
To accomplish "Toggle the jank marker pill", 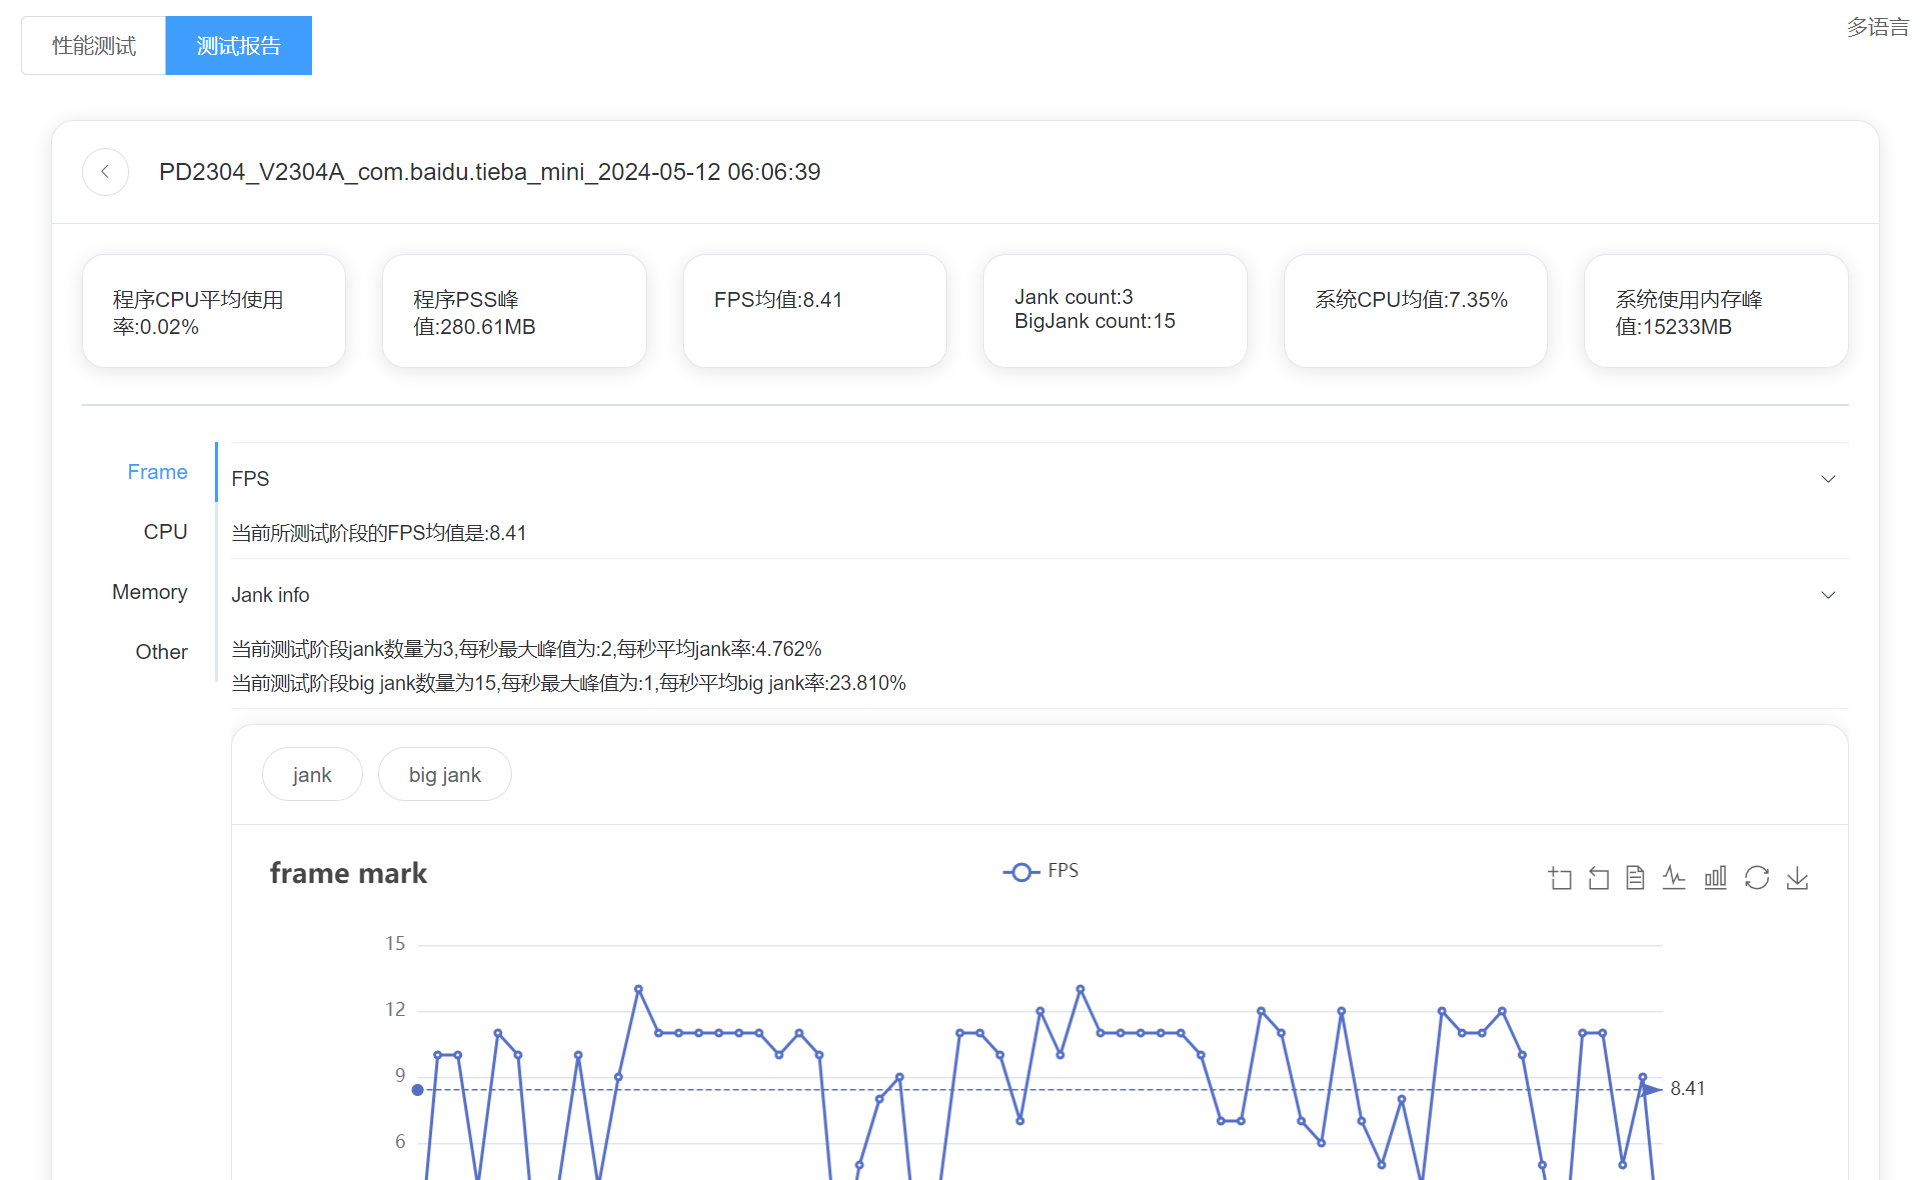I will 312,775.
